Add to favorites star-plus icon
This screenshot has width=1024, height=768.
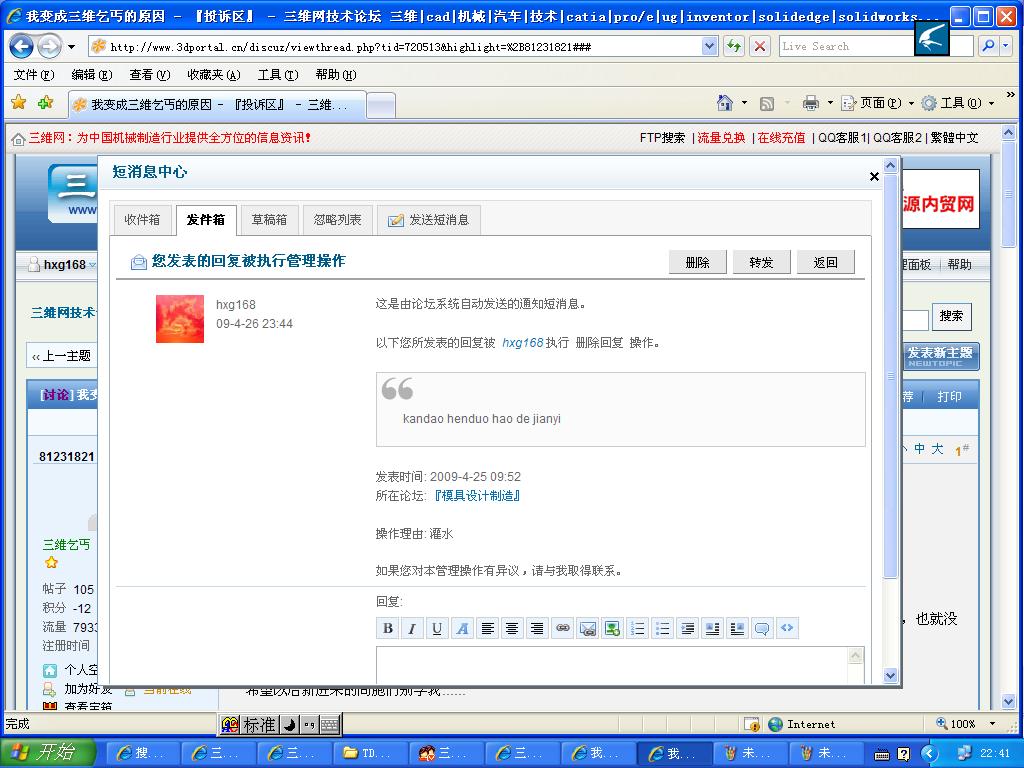coord(45,102)
